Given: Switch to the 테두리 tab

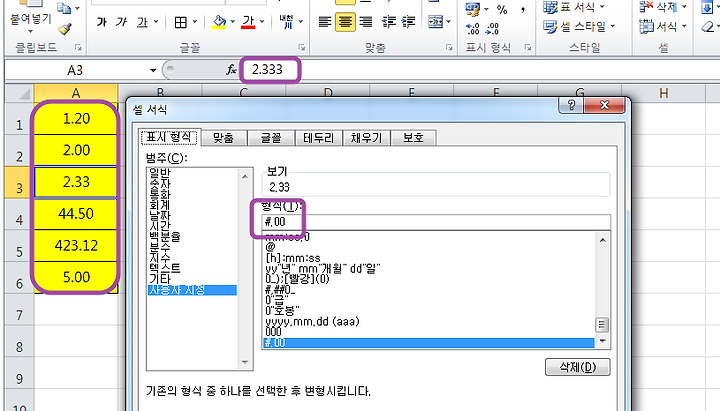Looking at the screenshot, I should 319,138.
